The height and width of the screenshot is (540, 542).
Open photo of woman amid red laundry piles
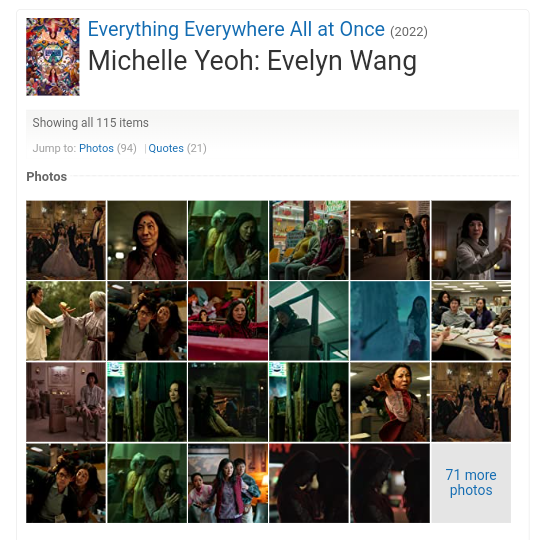pos(228,321)
